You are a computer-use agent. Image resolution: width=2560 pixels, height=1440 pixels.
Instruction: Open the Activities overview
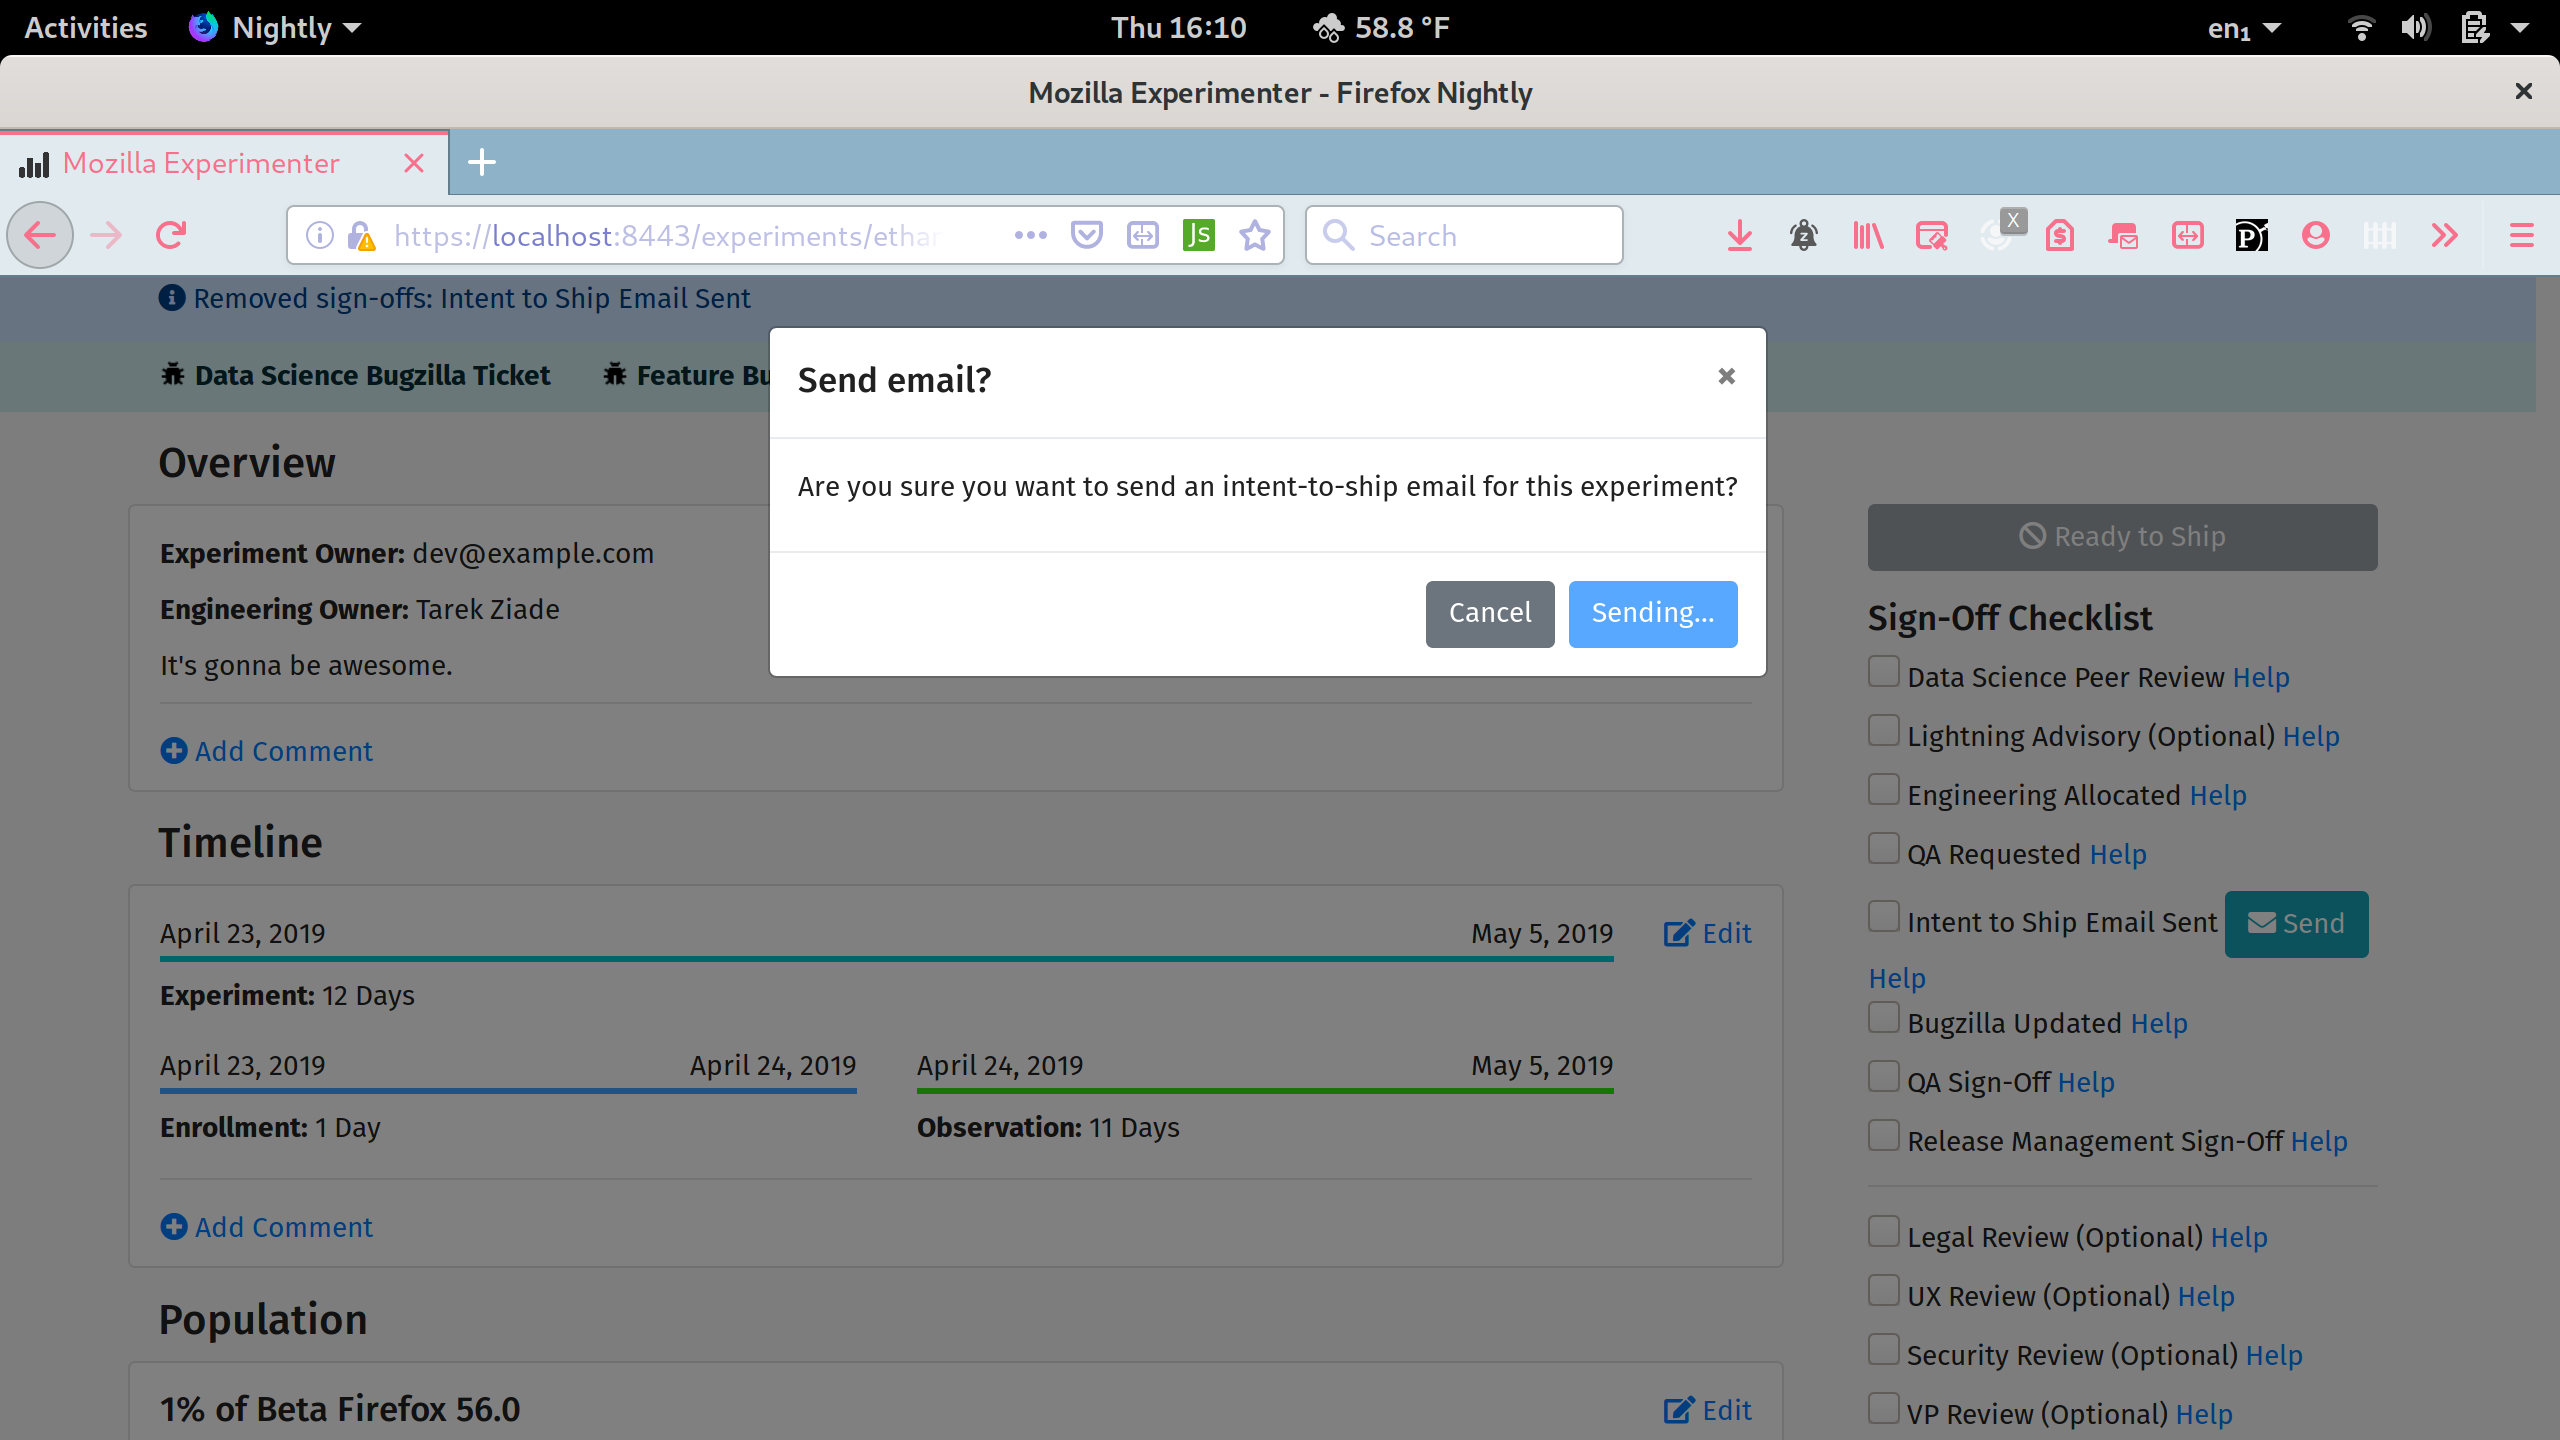pos(86,28)
